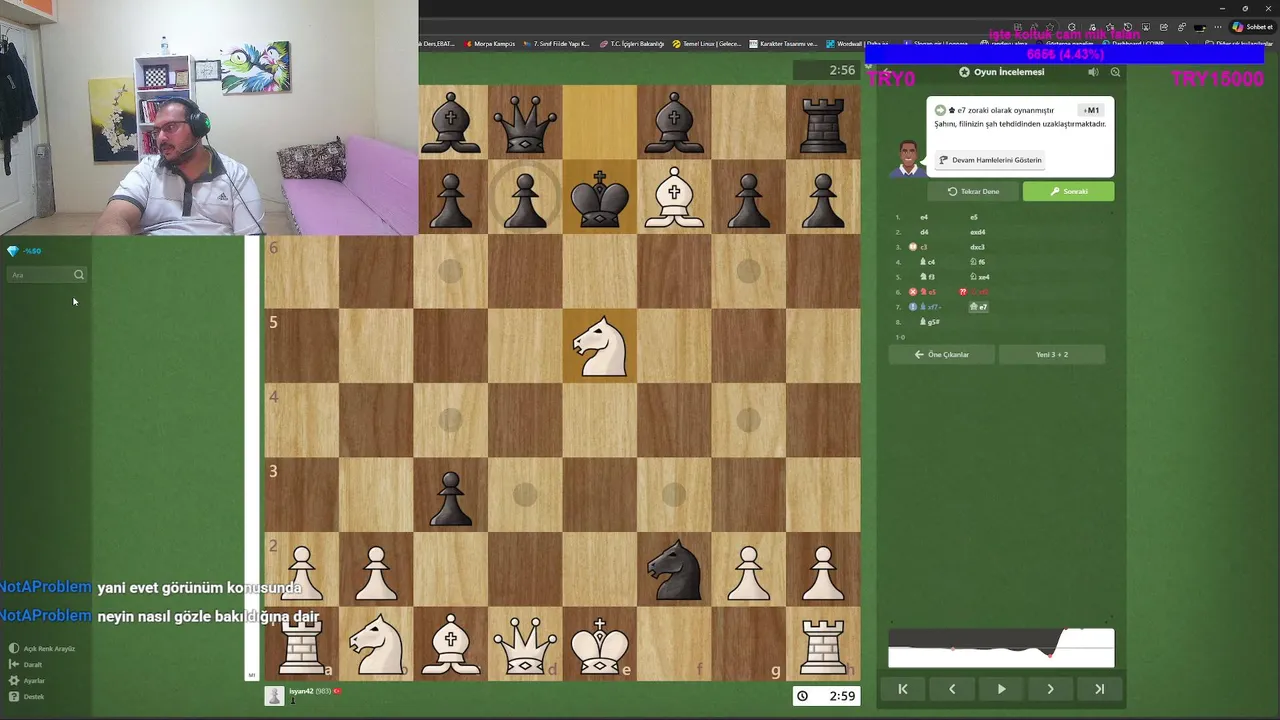Select move exd4 in move list
1280x720 pixels.
tap(978, 232)
